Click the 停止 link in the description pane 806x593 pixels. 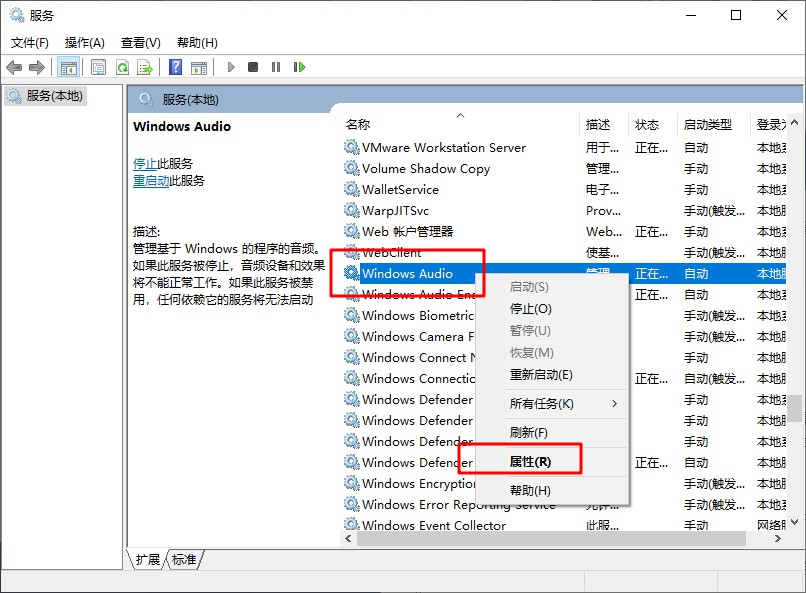coord(145,164)
